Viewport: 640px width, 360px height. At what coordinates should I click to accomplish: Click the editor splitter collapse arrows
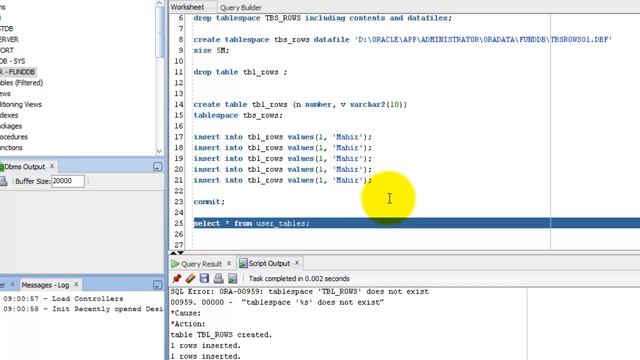[177, 253]
